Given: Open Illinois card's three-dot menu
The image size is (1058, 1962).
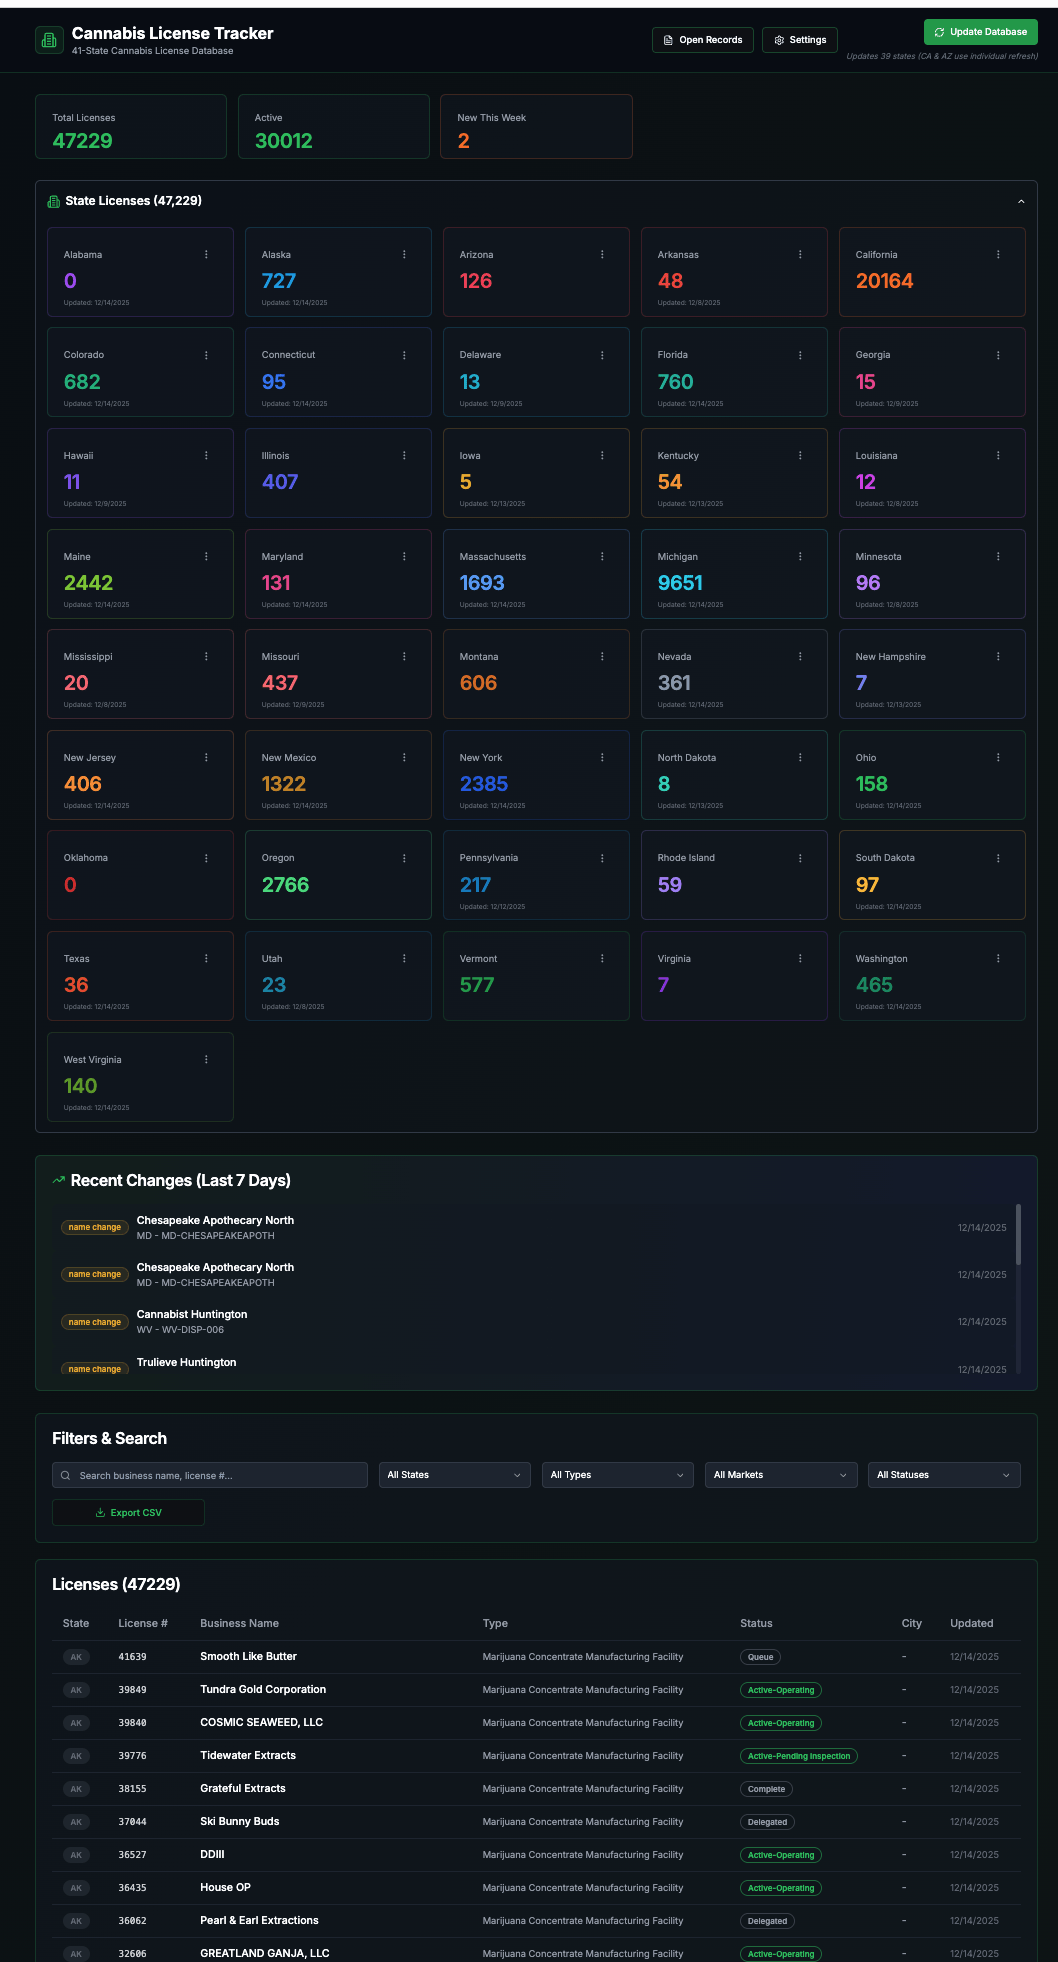Looking at the screenshot, I should pyautogui.click(x=404, y=456).
